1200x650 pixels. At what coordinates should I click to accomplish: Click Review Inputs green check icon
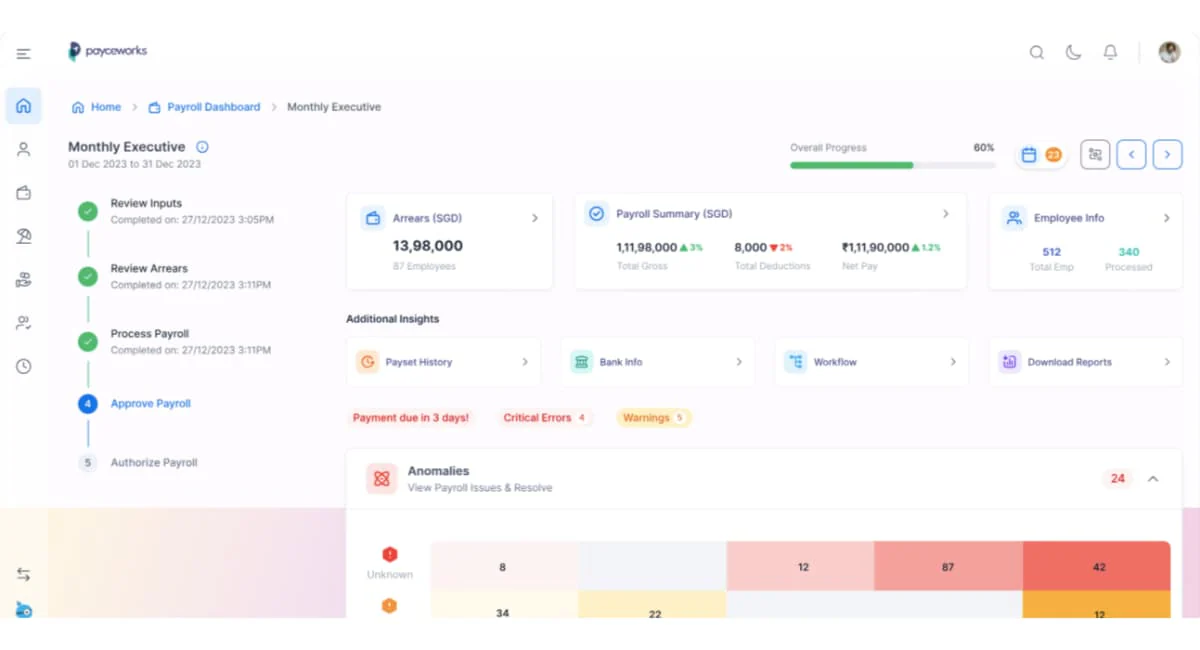point(88,211)
